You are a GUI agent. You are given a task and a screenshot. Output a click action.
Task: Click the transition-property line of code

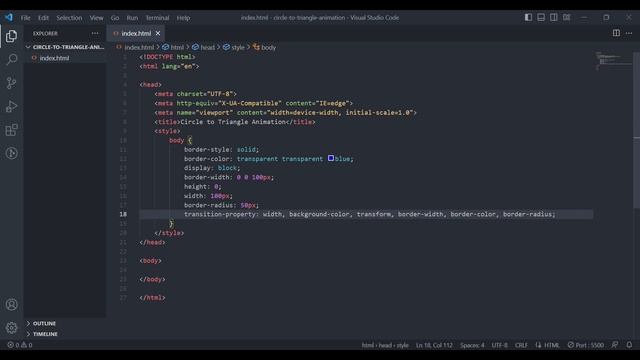369,214
